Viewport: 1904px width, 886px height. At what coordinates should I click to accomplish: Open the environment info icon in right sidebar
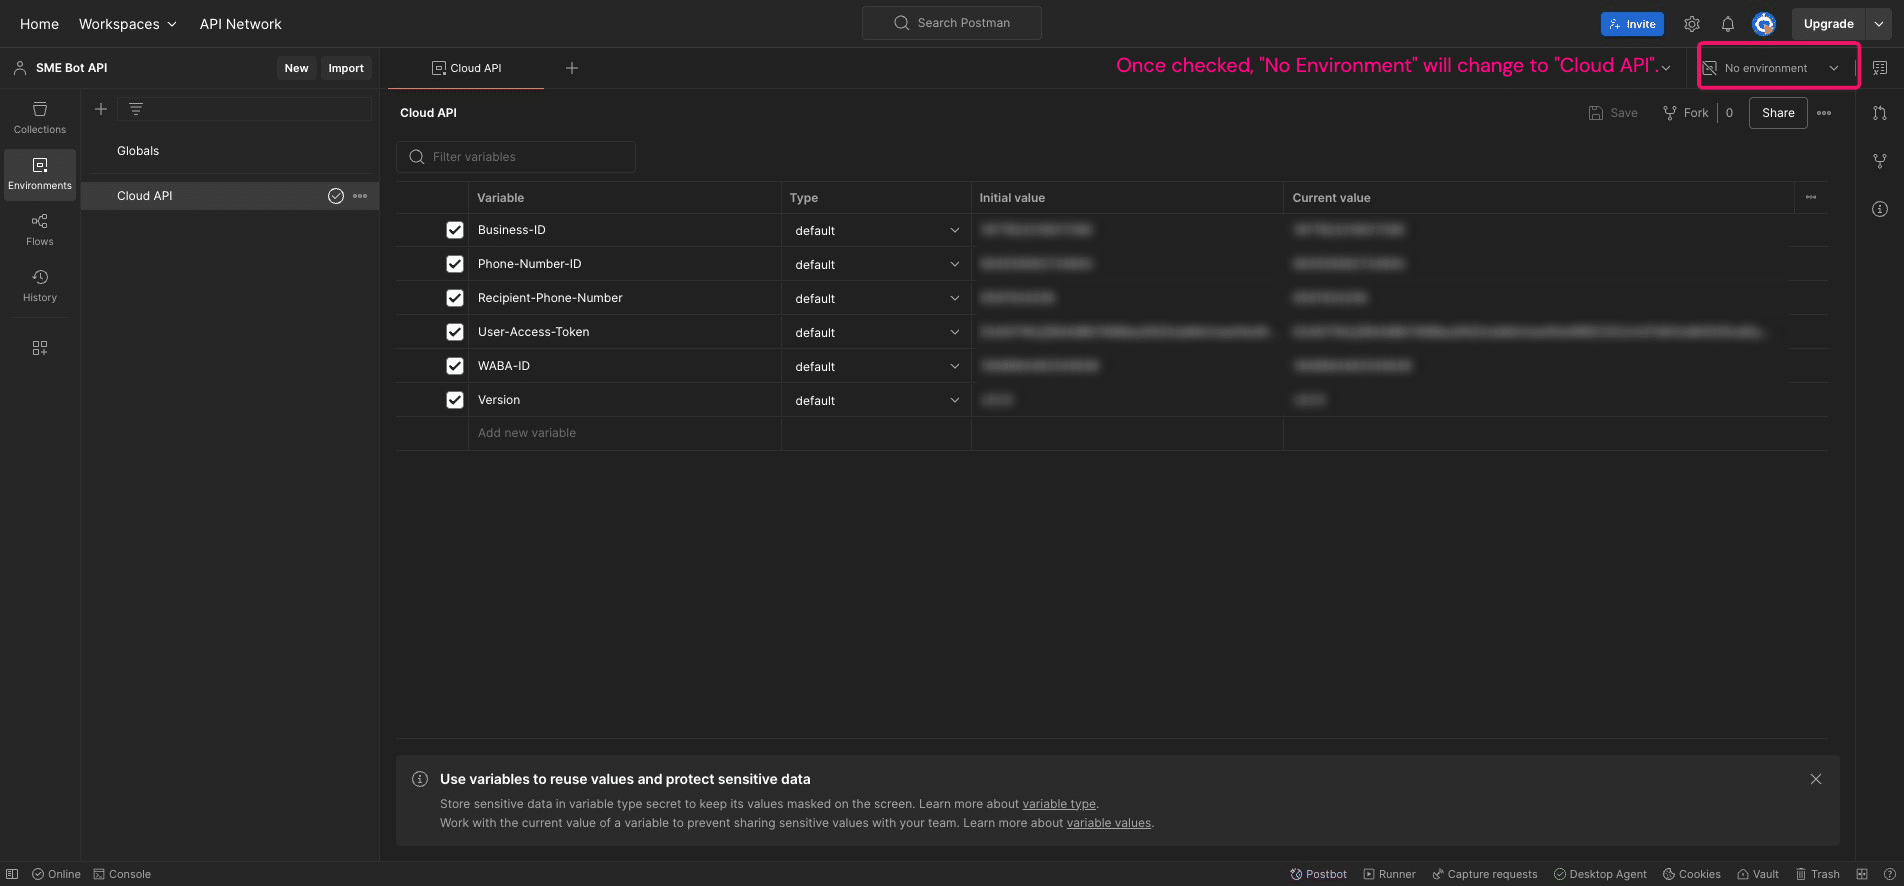pyautogui.click(x=1880, y=209)
